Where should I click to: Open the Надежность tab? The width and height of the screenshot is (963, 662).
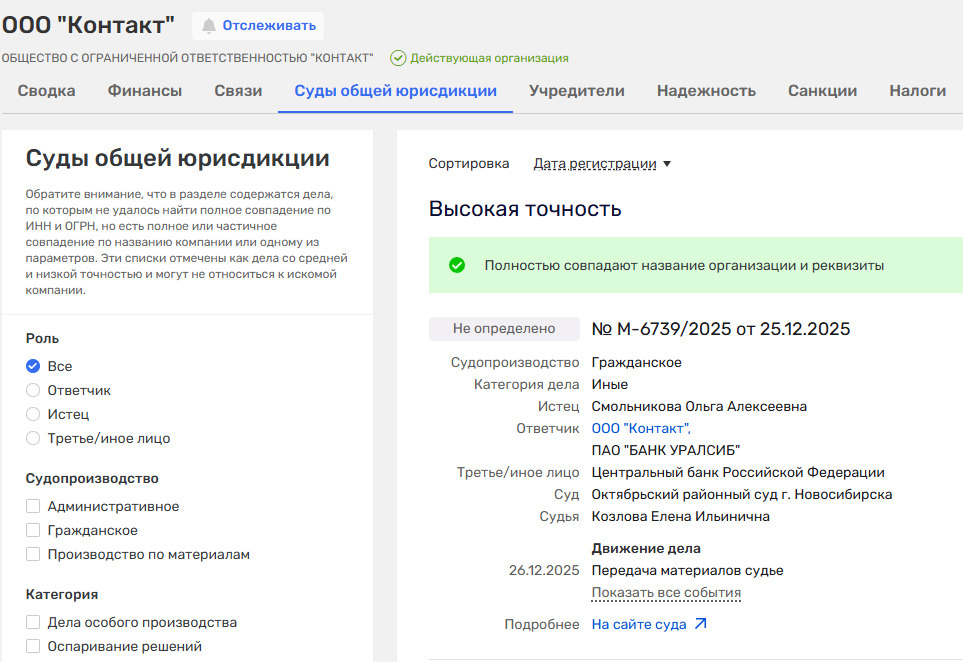706,91
